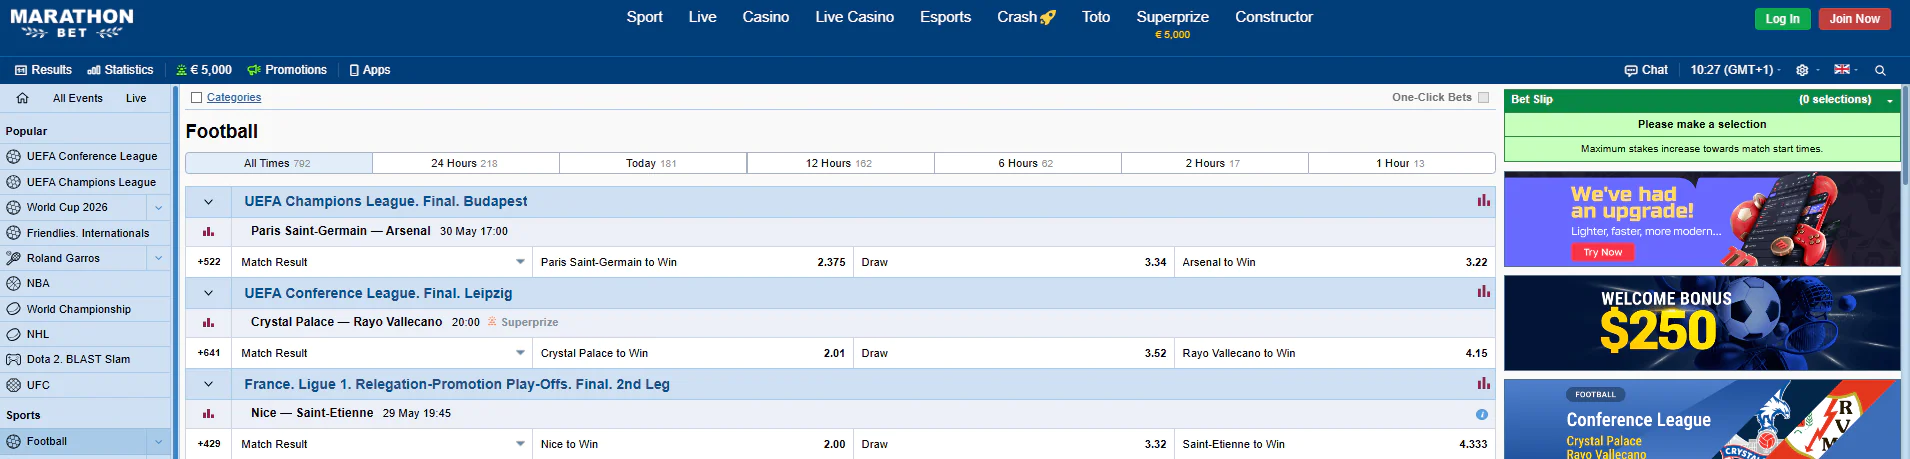Switch to the 12 Hours tab

840,163
